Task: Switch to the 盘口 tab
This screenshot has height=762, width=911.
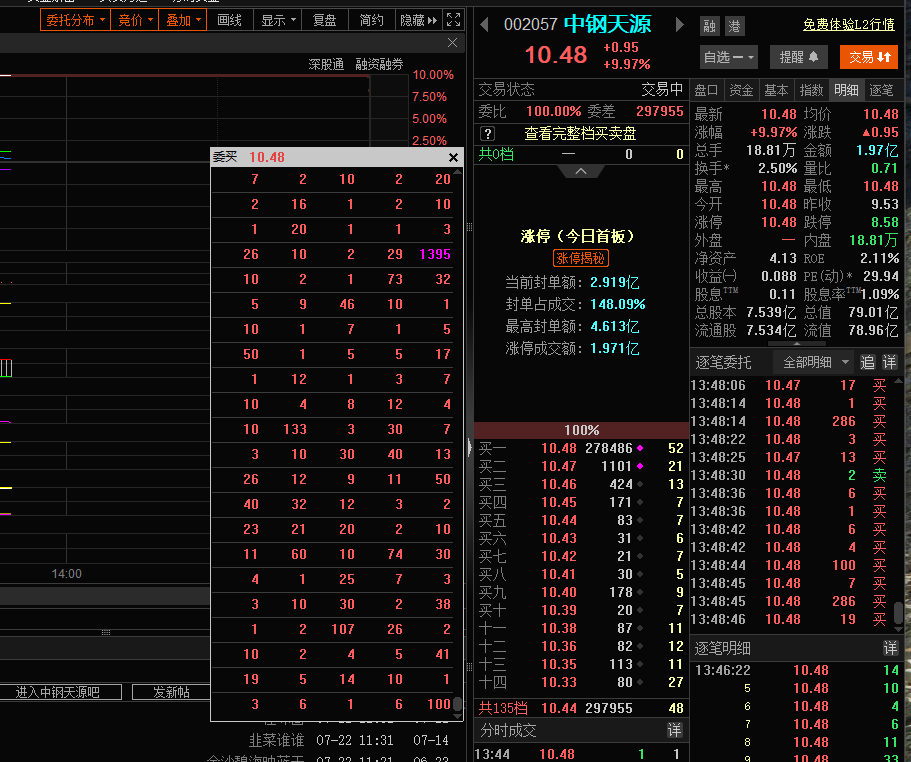Action: [706, 90]
